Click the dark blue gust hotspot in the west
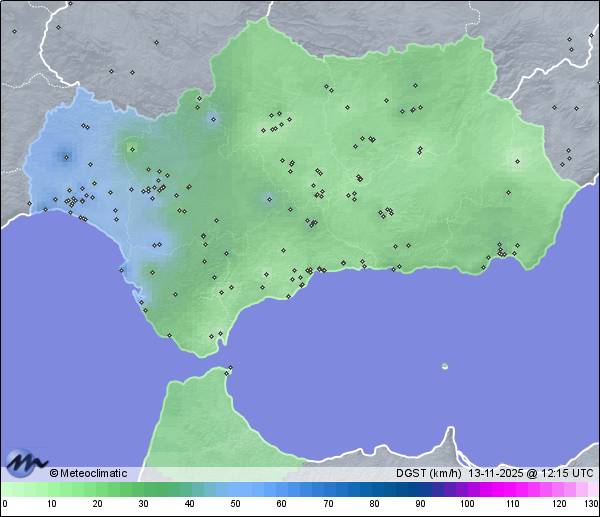 [x=66, y=155]
